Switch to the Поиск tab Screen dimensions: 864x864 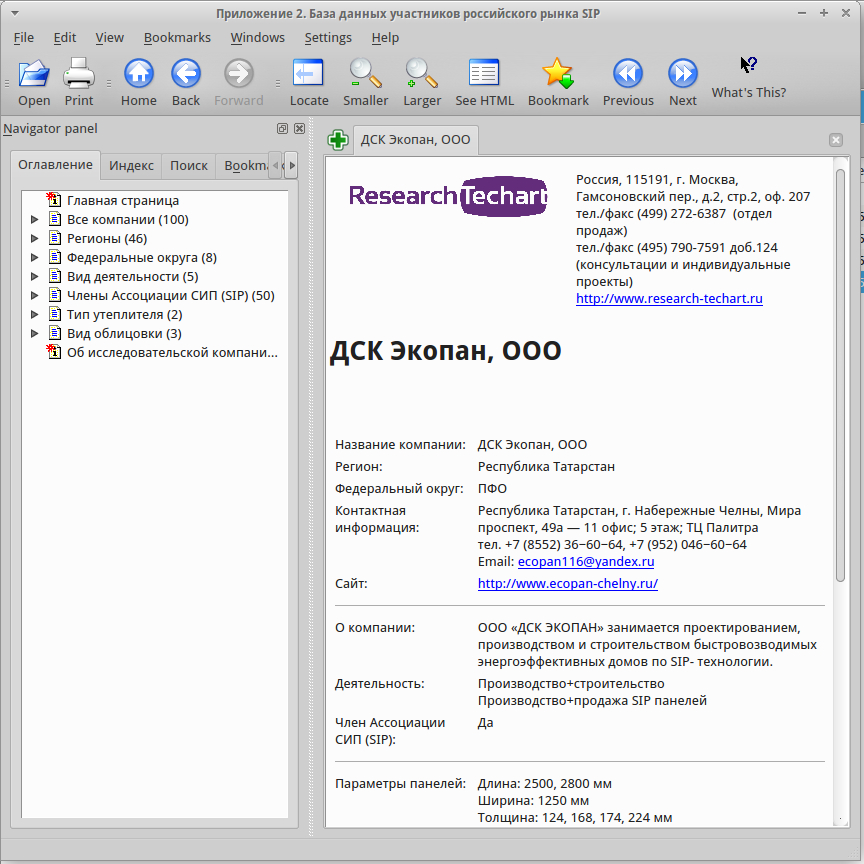pos(188,165)
